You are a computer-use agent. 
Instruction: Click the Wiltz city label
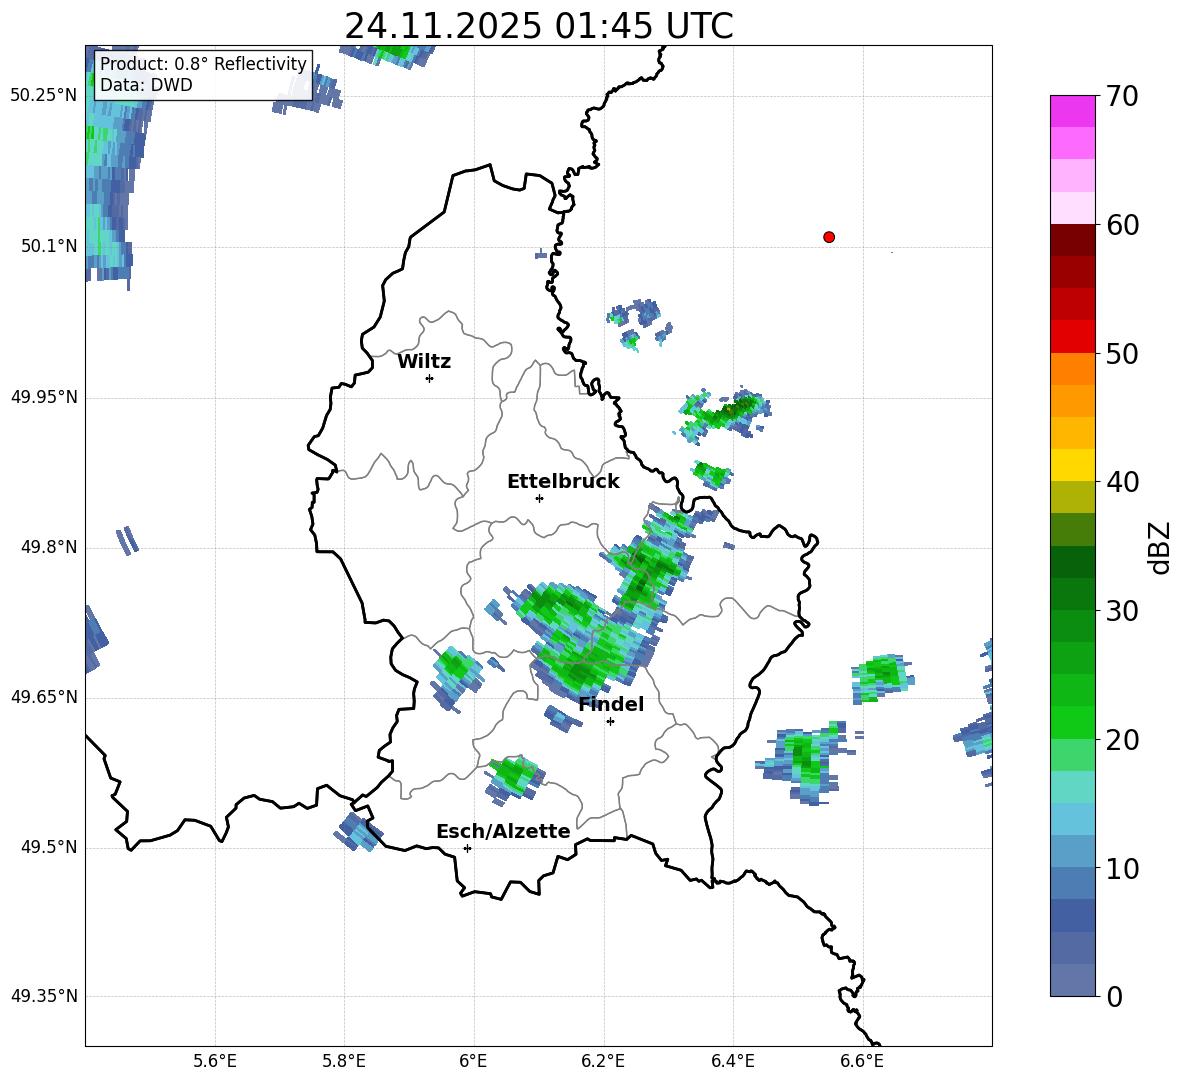click(x=424, y=362)
